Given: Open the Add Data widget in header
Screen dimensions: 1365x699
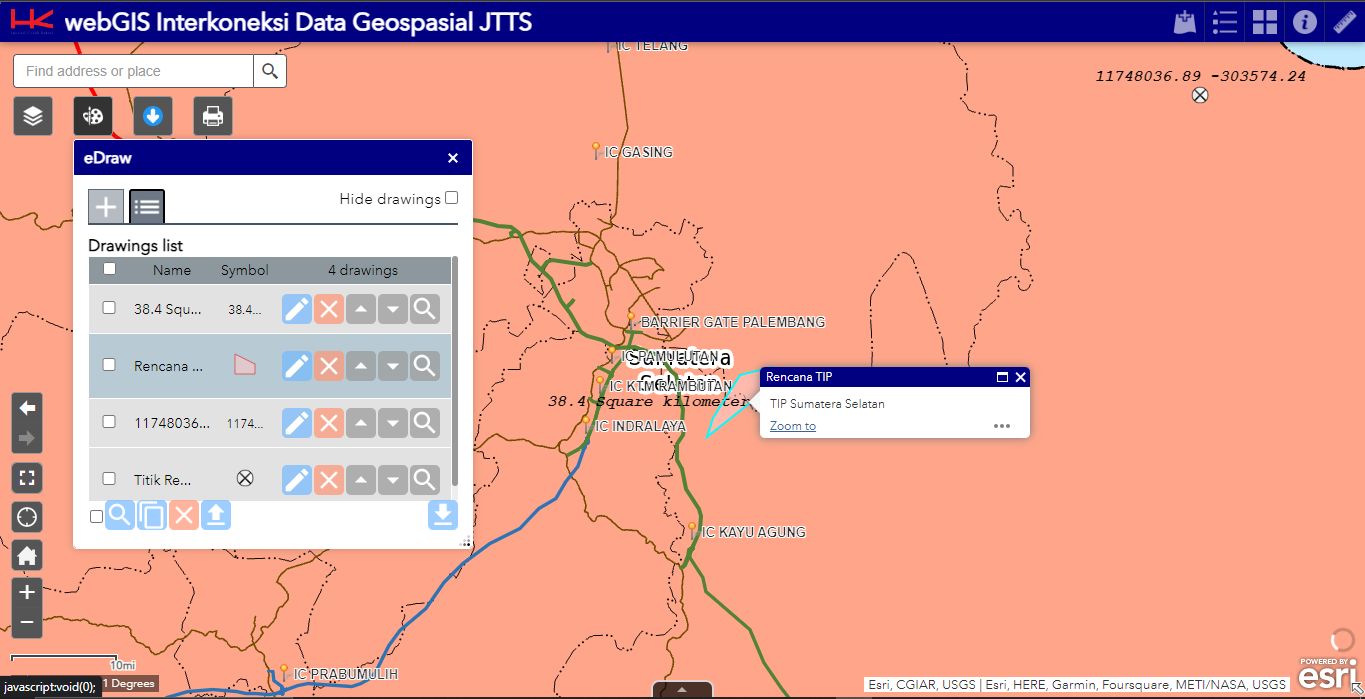Looking at the screenshot, I should [x=1185, y=22].
